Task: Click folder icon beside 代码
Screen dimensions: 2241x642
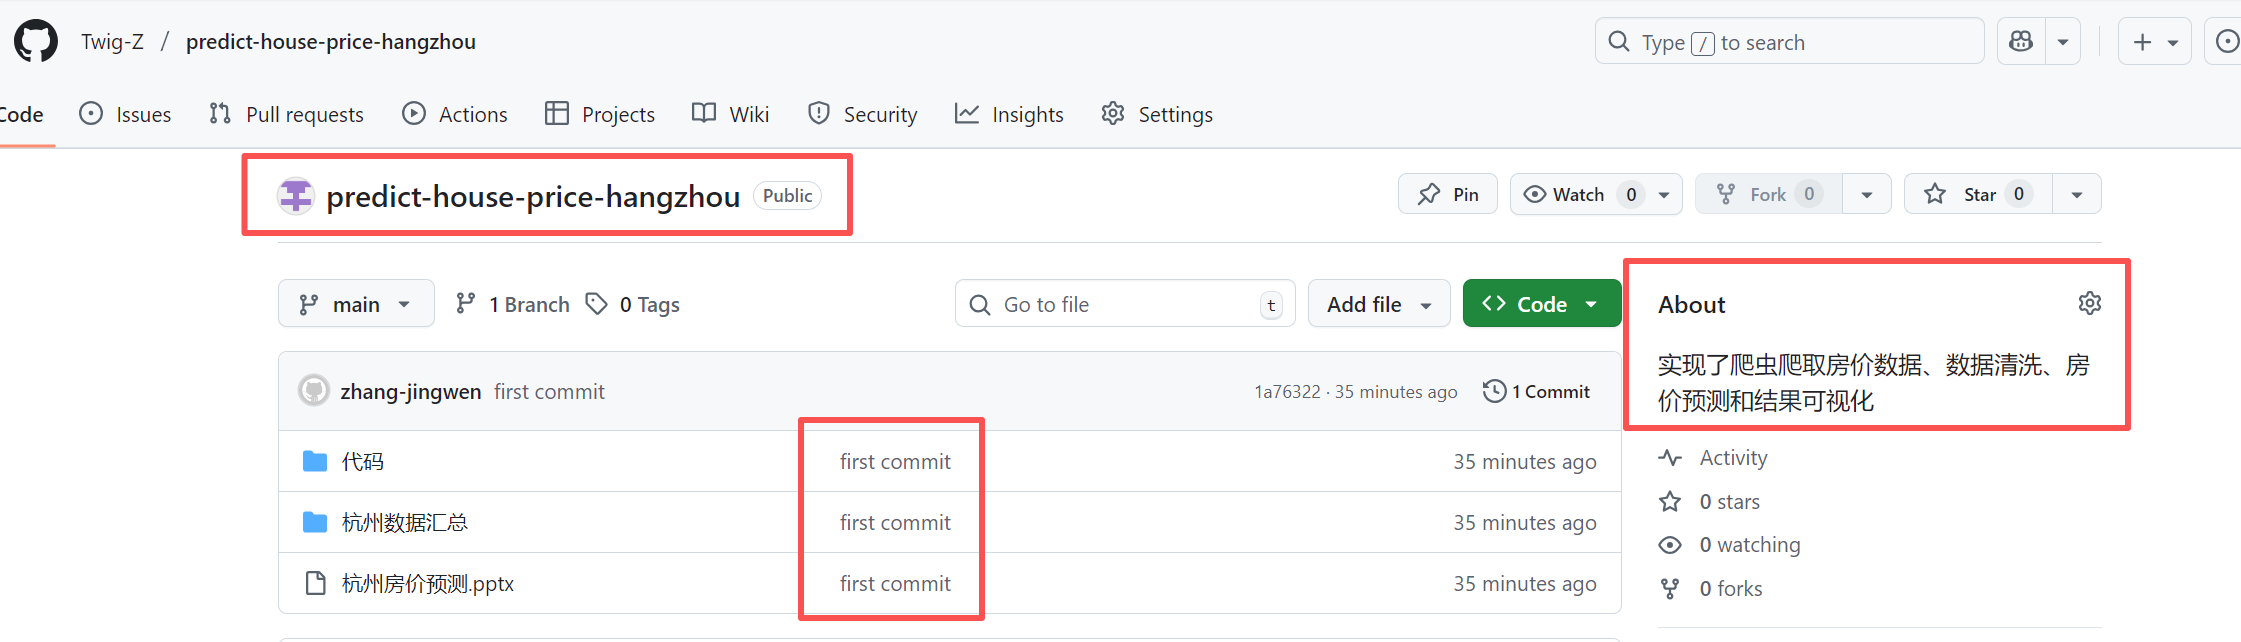Action: 315,461
